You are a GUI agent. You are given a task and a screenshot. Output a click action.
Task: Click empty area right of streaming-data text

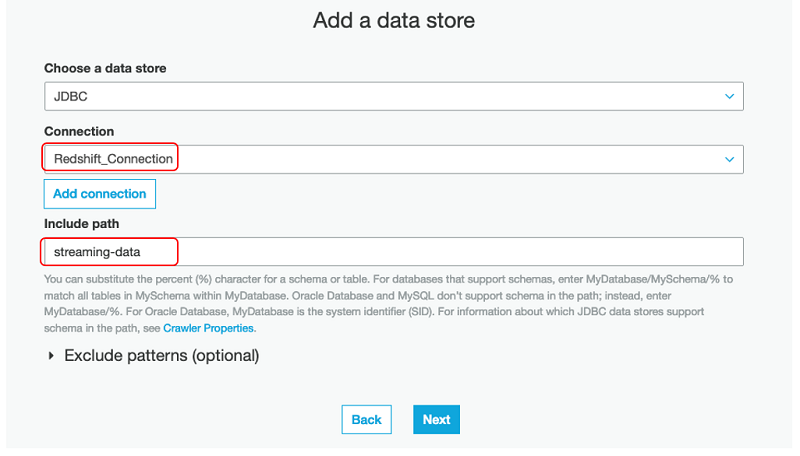point(450,251)
